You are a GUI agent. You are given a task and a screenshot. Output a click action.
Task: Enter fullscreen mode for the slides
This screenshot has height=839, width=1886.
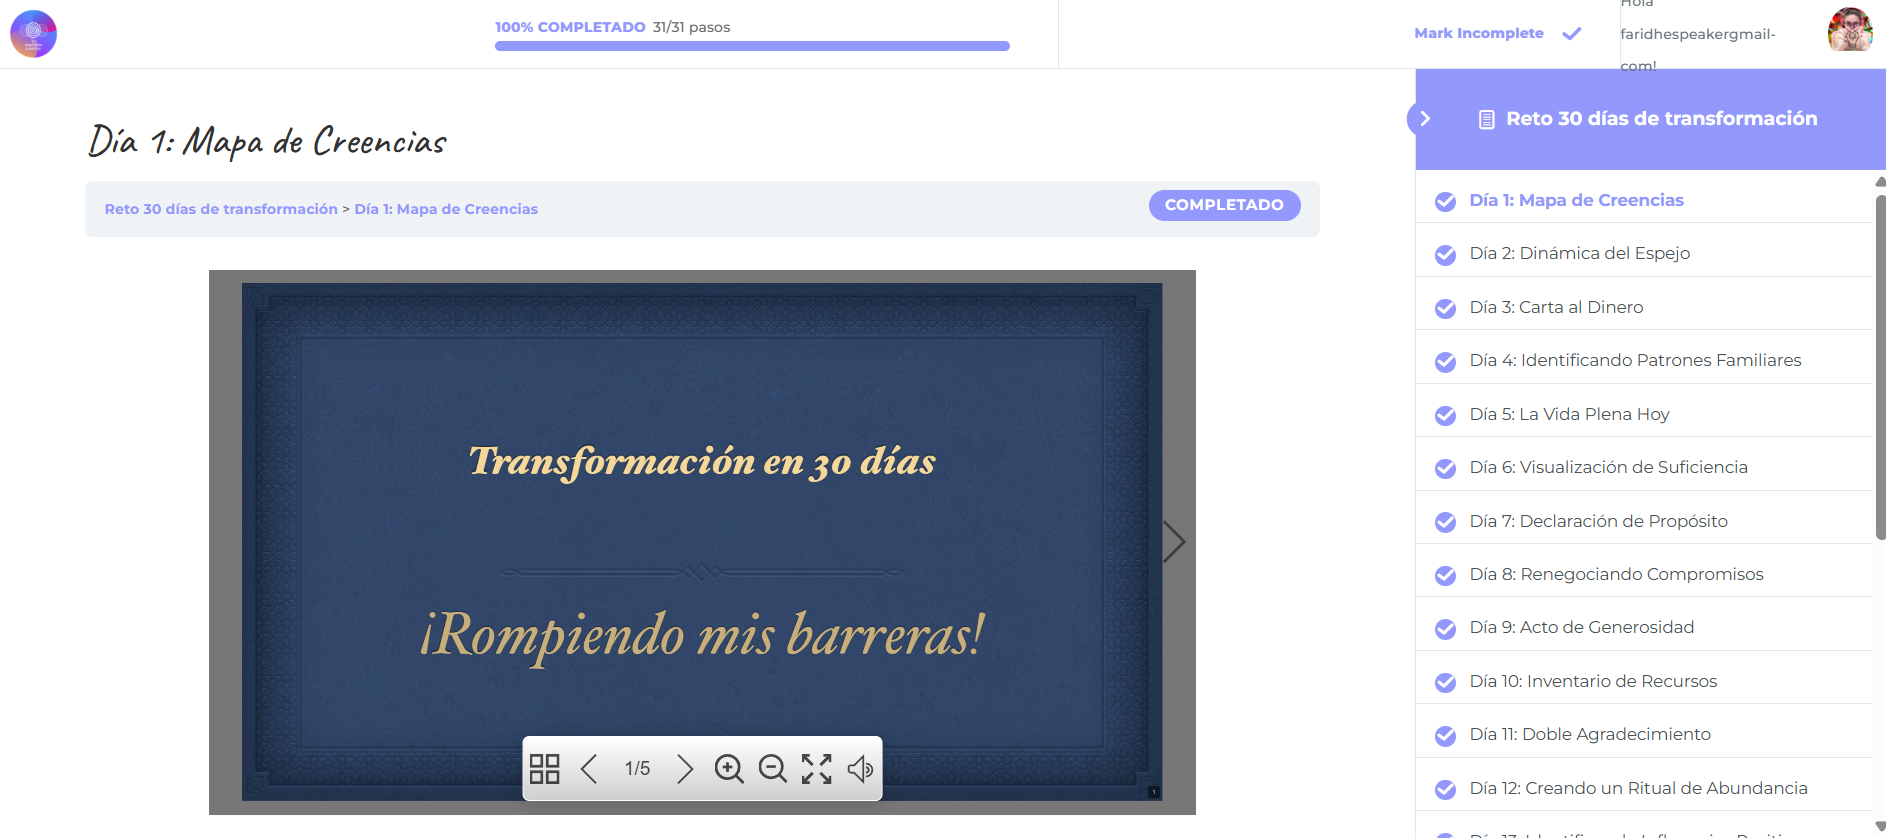pyautogui.click(x=816, y=769)
